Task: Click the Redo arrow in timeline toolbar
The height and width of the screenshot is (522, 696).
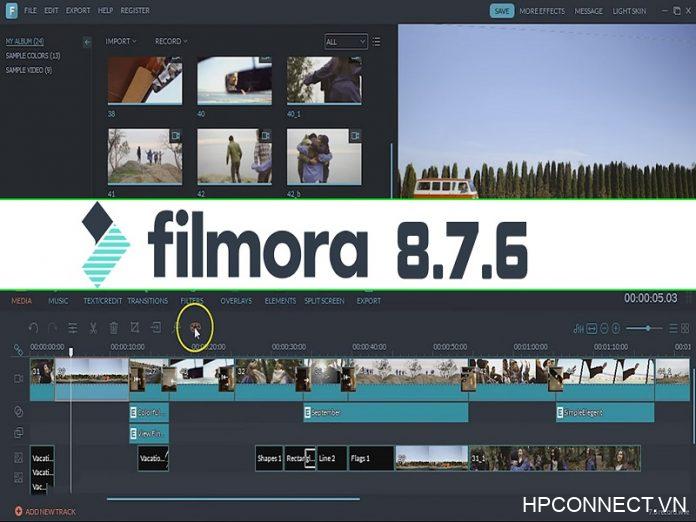Action: (x=53, y=328)
